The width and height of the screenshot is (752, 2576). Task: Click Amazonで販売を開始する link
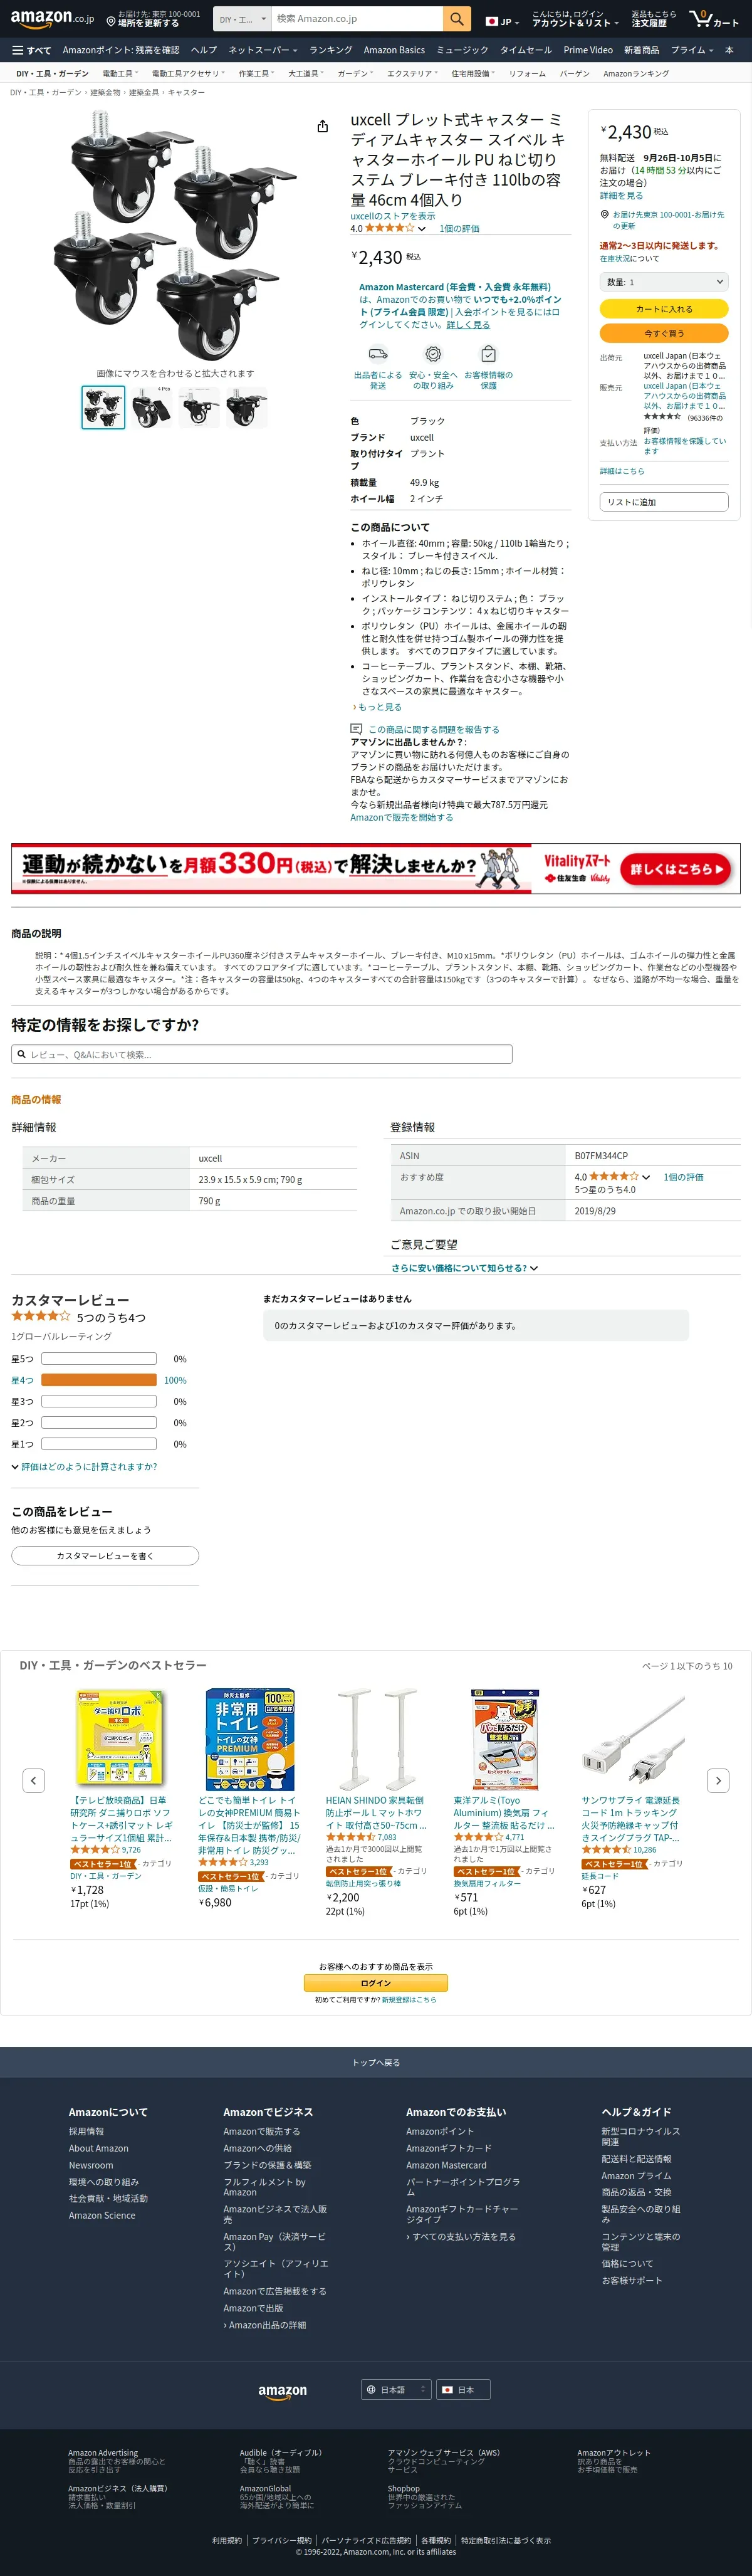pyautogui.click(x=401, y=817)
